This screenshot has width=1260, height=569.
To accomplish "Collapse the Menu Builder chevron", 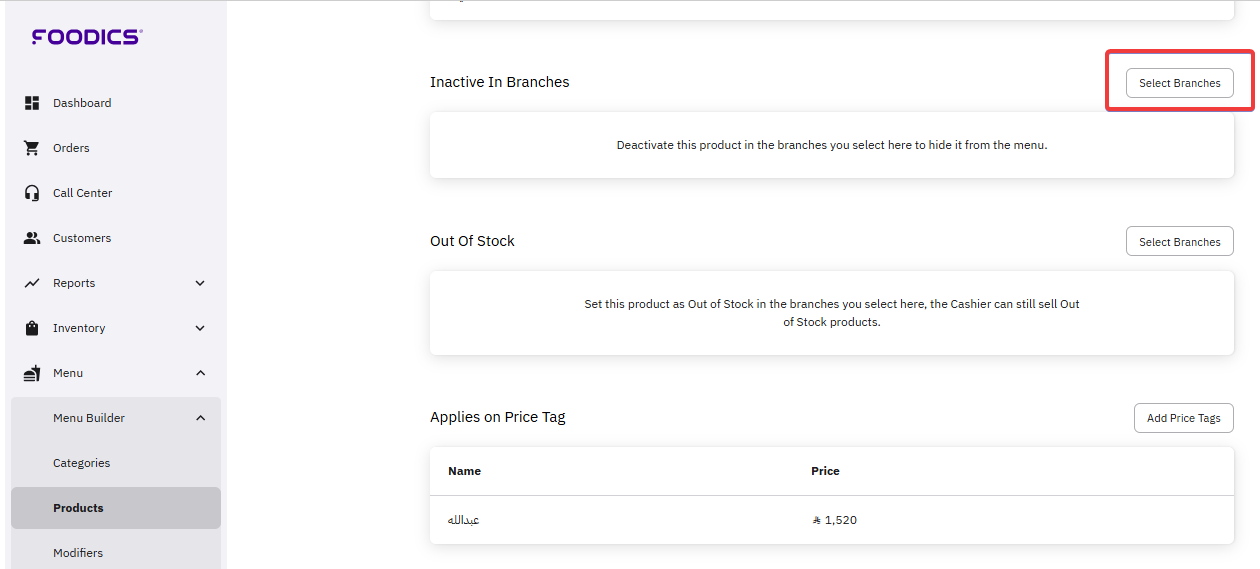I will coord(200,418).
